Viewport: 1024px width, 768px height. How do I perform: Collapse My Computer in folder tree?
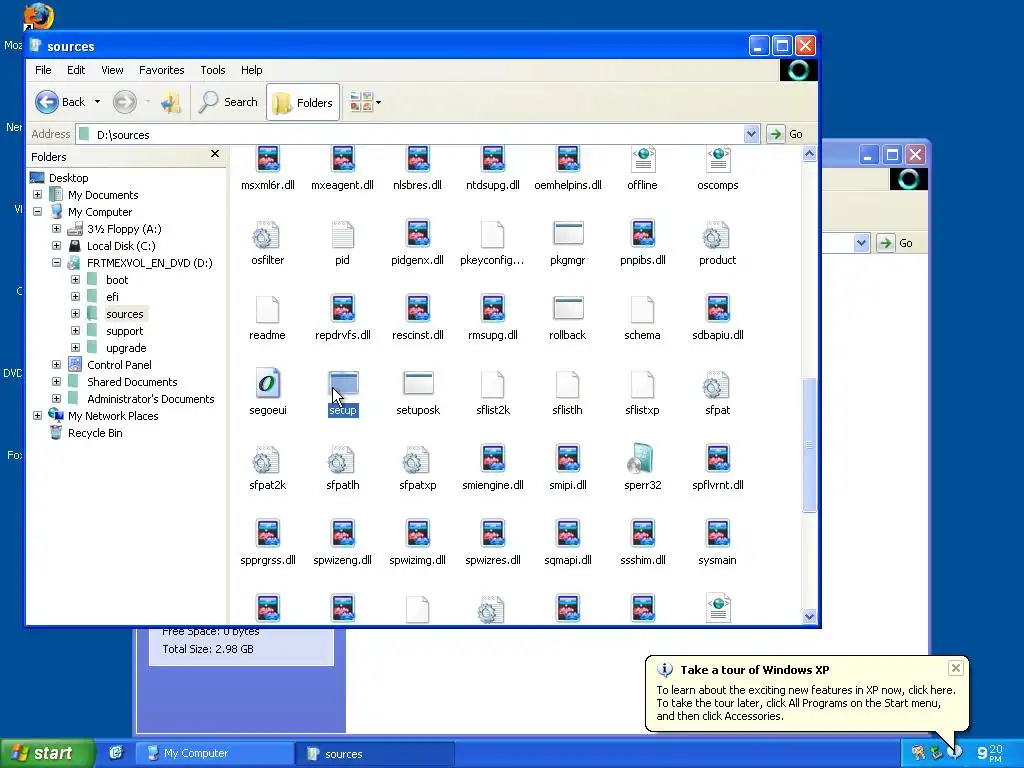click(x=37, y=212)
